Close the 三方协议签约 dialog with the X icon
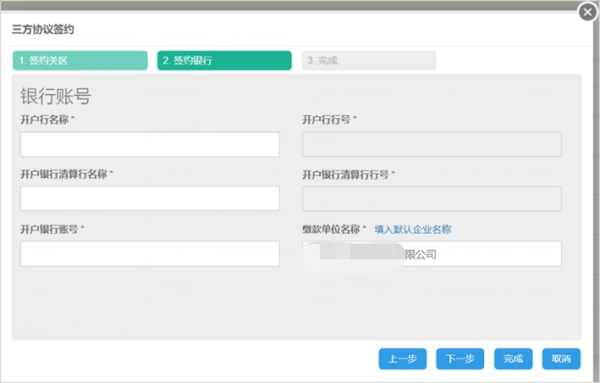The height and width of the screenshot is (383, 600). [x=588, y=12]
